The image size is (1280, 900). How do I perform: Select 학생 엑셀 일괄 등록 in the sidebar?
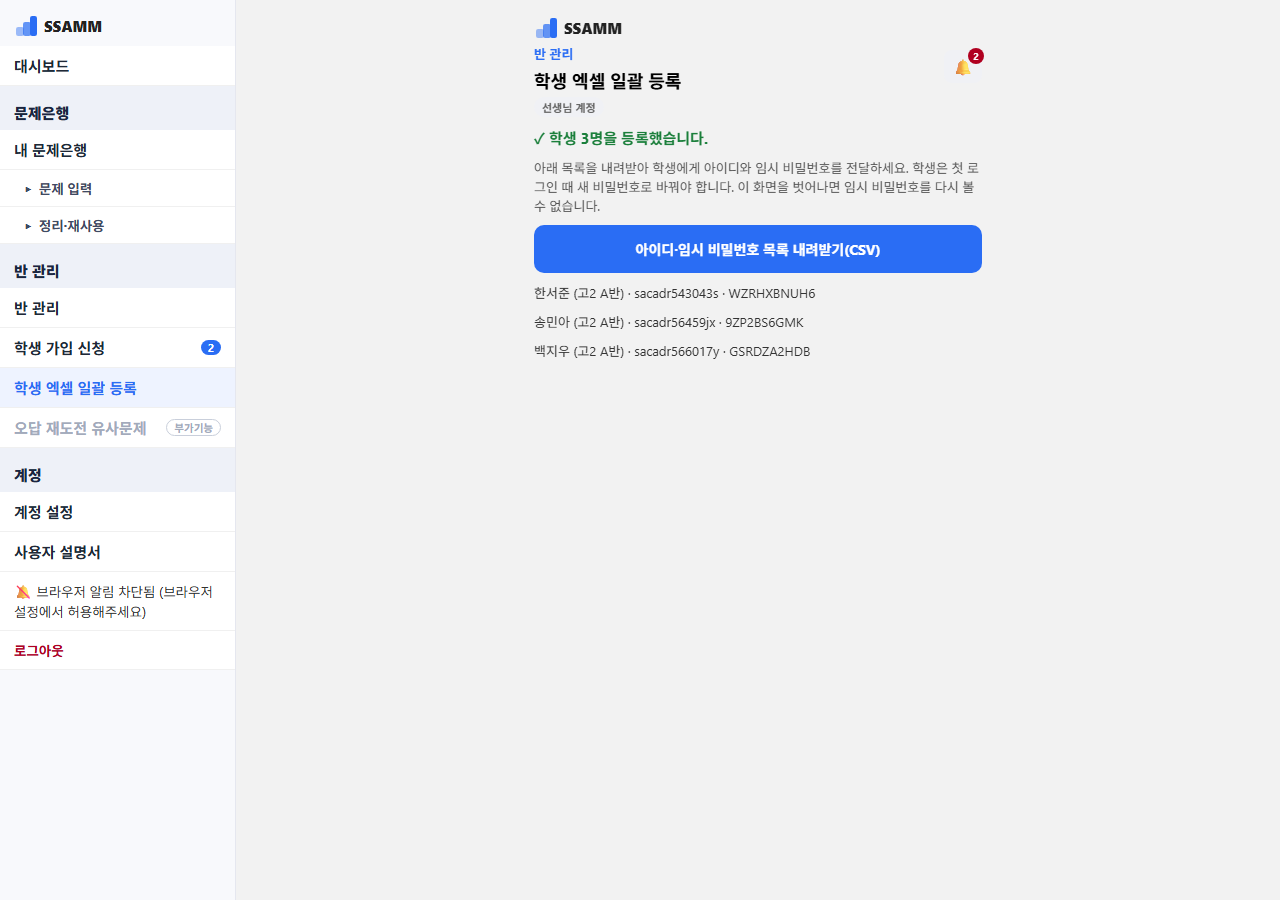tap(117, 388)
